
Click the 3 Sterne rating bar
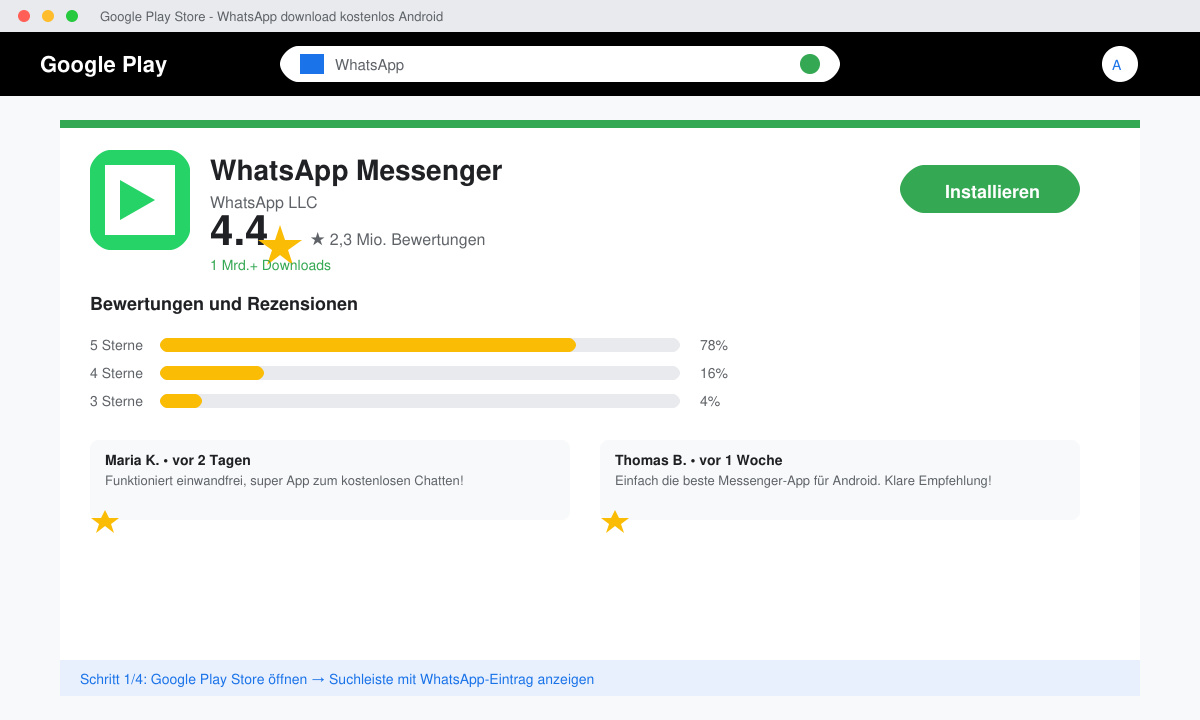point(420,401)
